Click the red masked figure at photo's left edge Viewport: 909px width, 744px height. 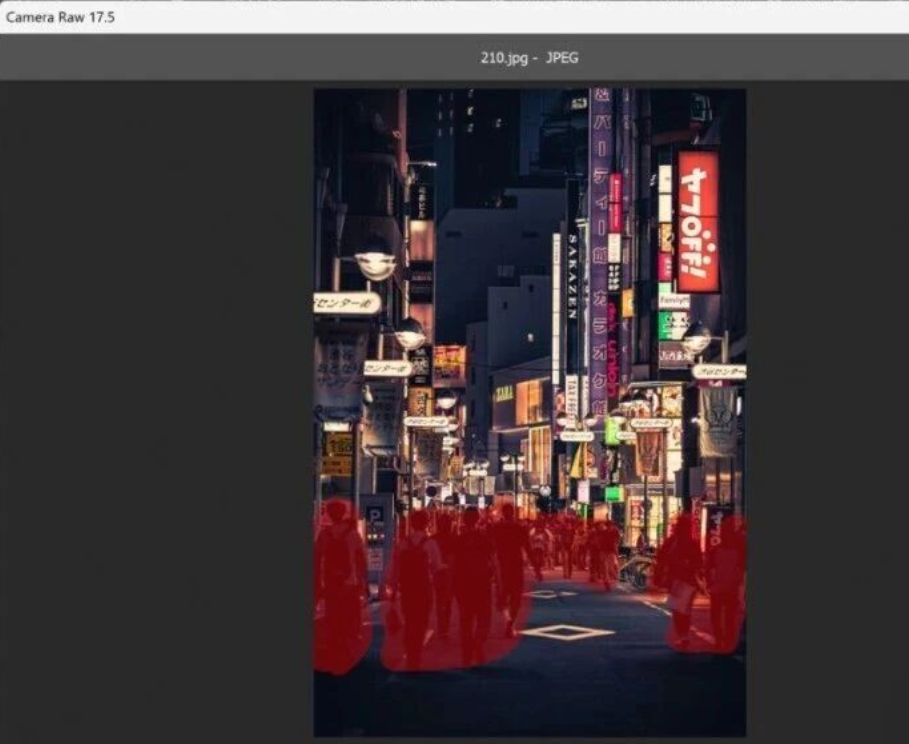[x=338, y=590]
